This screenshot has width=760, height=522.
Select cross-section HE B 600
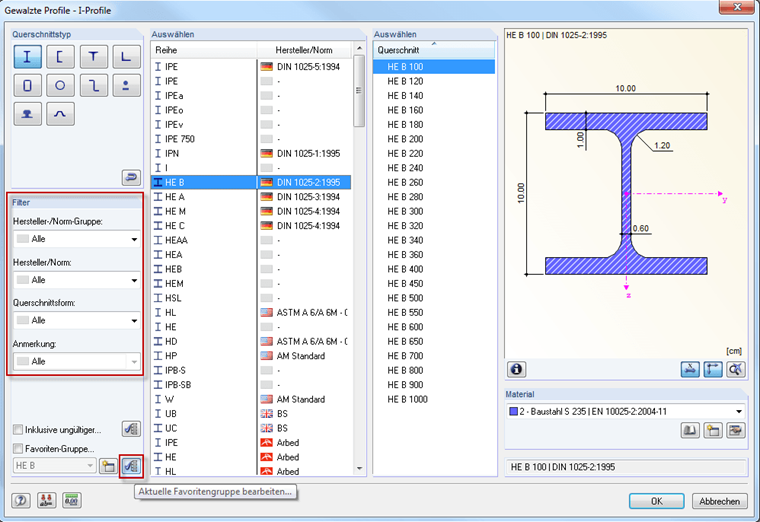tap(434, 327)
